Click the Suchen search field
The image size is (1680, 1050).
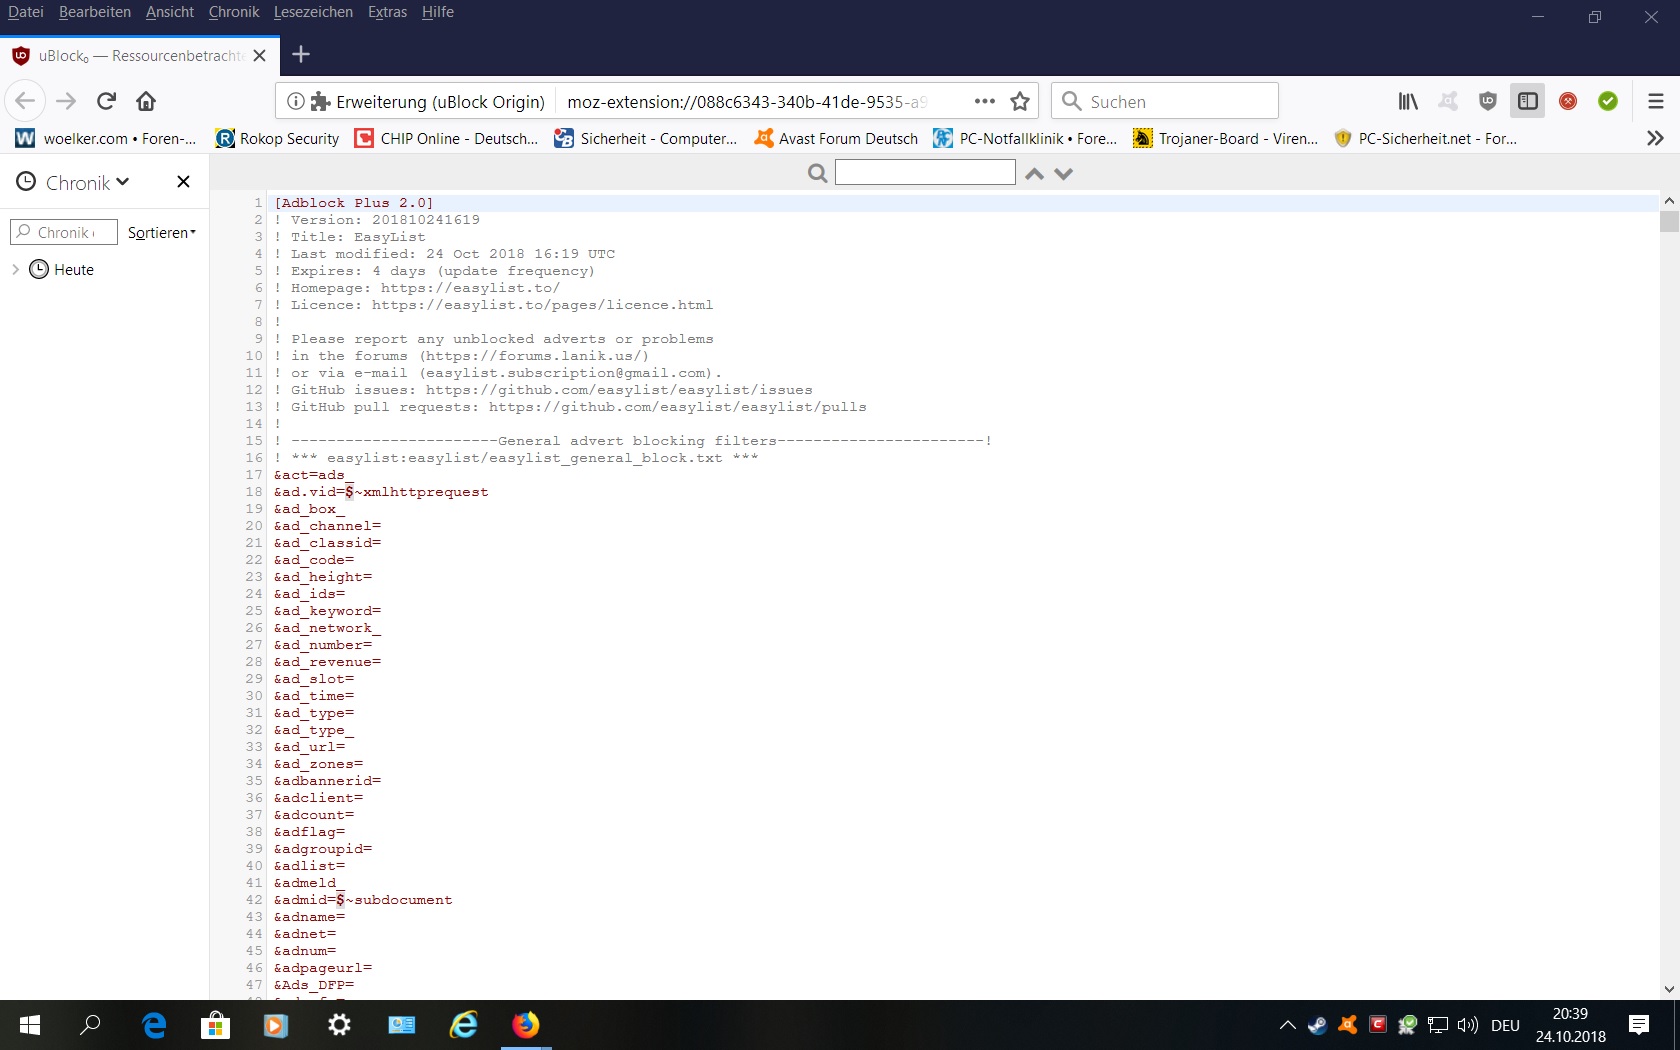coord(1165,101)
